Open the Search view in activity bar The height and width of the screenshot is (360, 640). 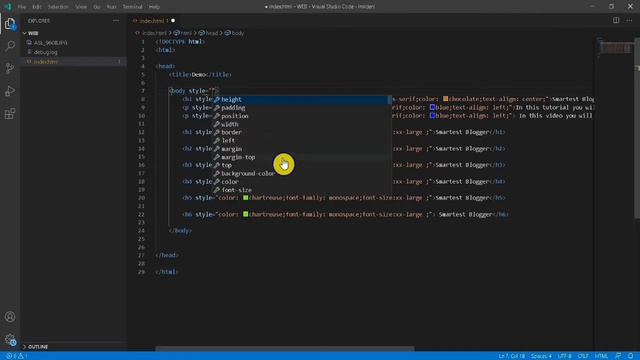point(10,45)
